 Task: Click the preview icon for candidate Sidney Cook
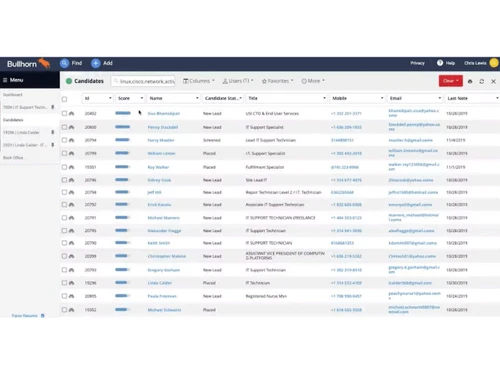(x=71, y=180)
